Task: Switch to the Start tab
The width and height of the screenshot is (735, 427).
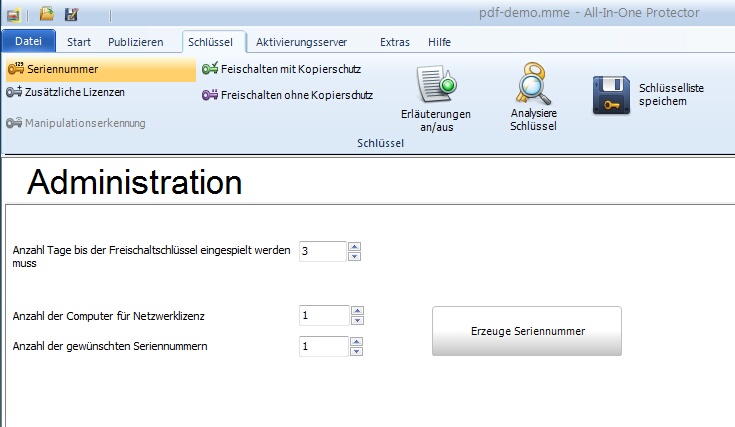Action: (x=79, y=42)
